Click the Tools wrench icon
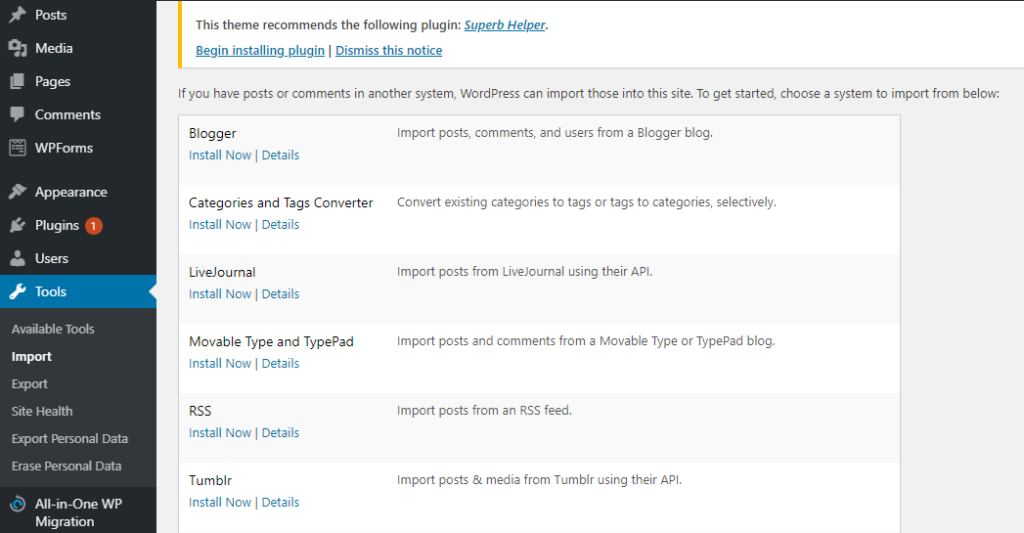 (x=18, y=291)
